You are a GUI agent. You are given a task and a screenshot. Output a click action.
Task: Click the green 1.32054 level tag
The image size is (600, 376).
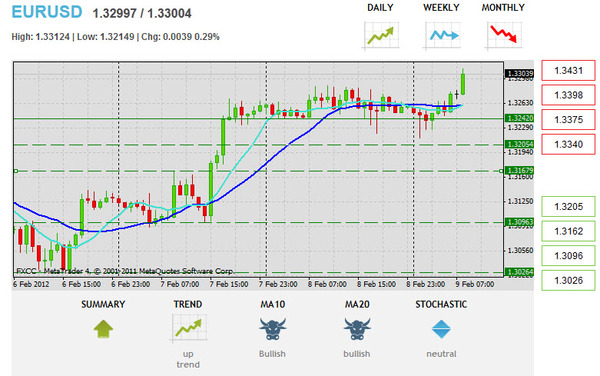point(519,144)
